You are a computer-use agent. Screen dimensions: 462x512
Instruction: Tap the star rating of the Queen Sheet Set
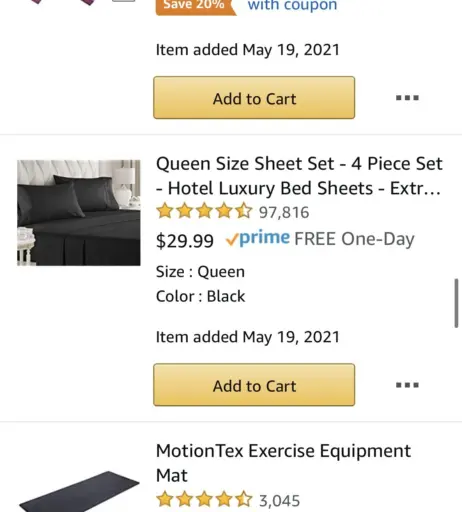pos(204,211)
